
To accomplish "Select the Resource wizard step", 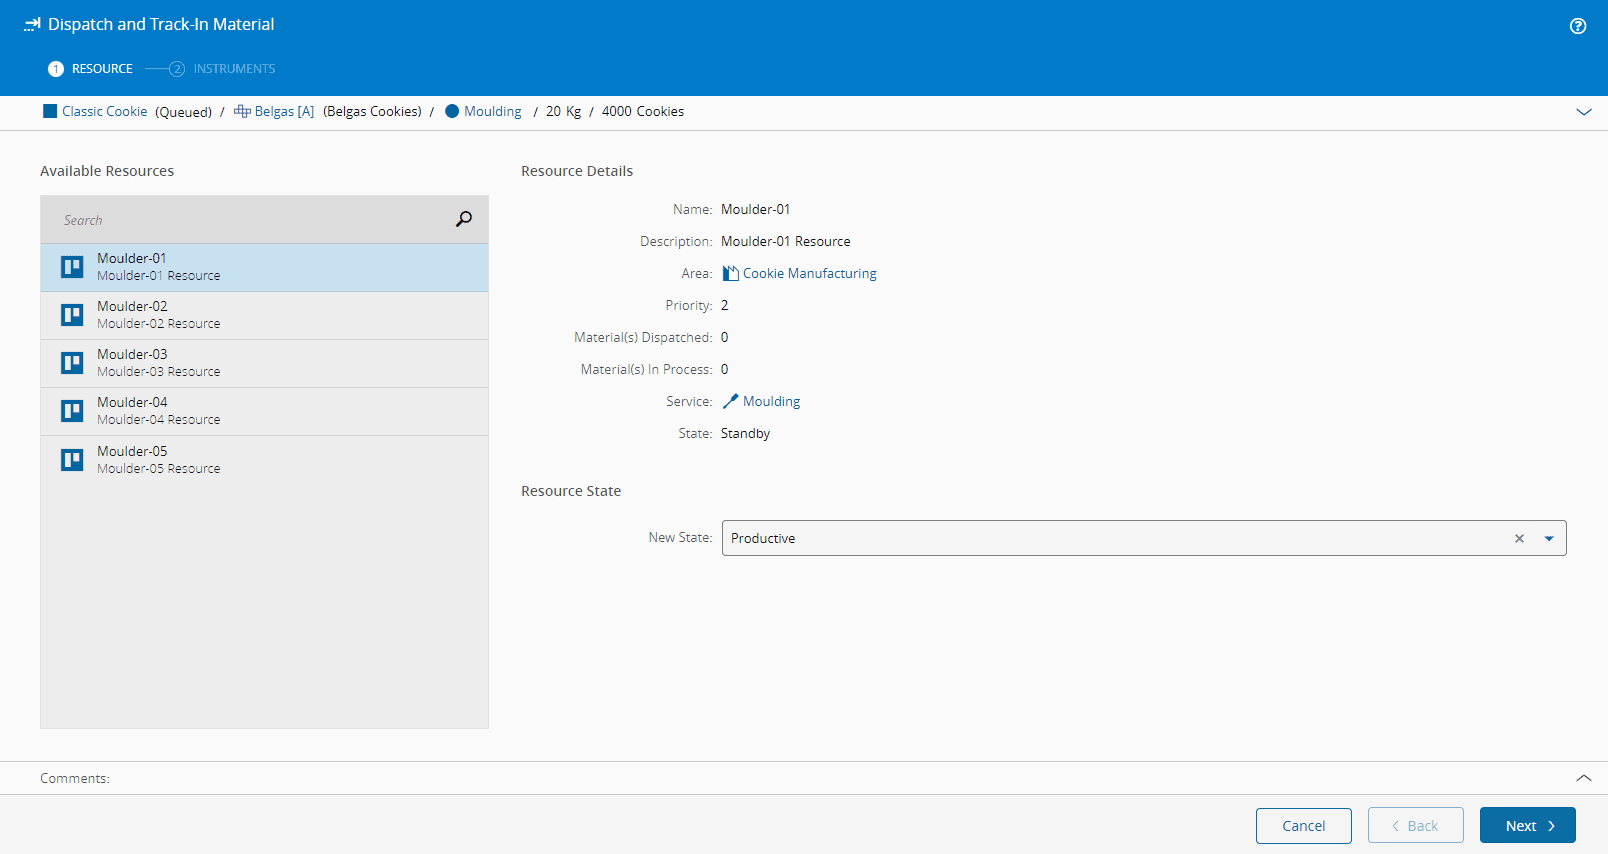I will [101, 69].
